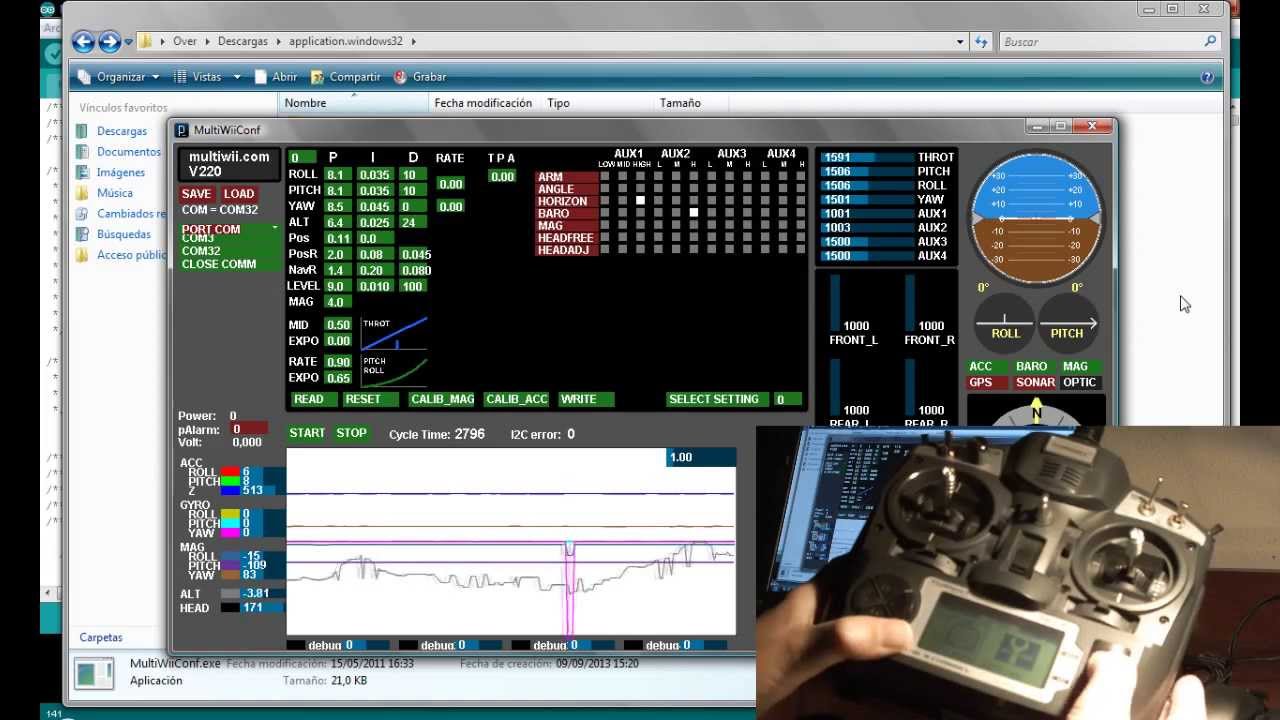
Task: Go back in the Explorer window
Action: [x=83, y=42]
